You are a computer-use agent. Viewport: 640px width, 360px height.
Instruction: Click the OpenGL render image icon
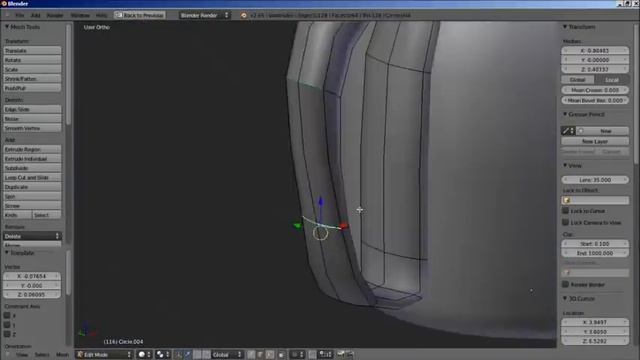pos(341,354)
